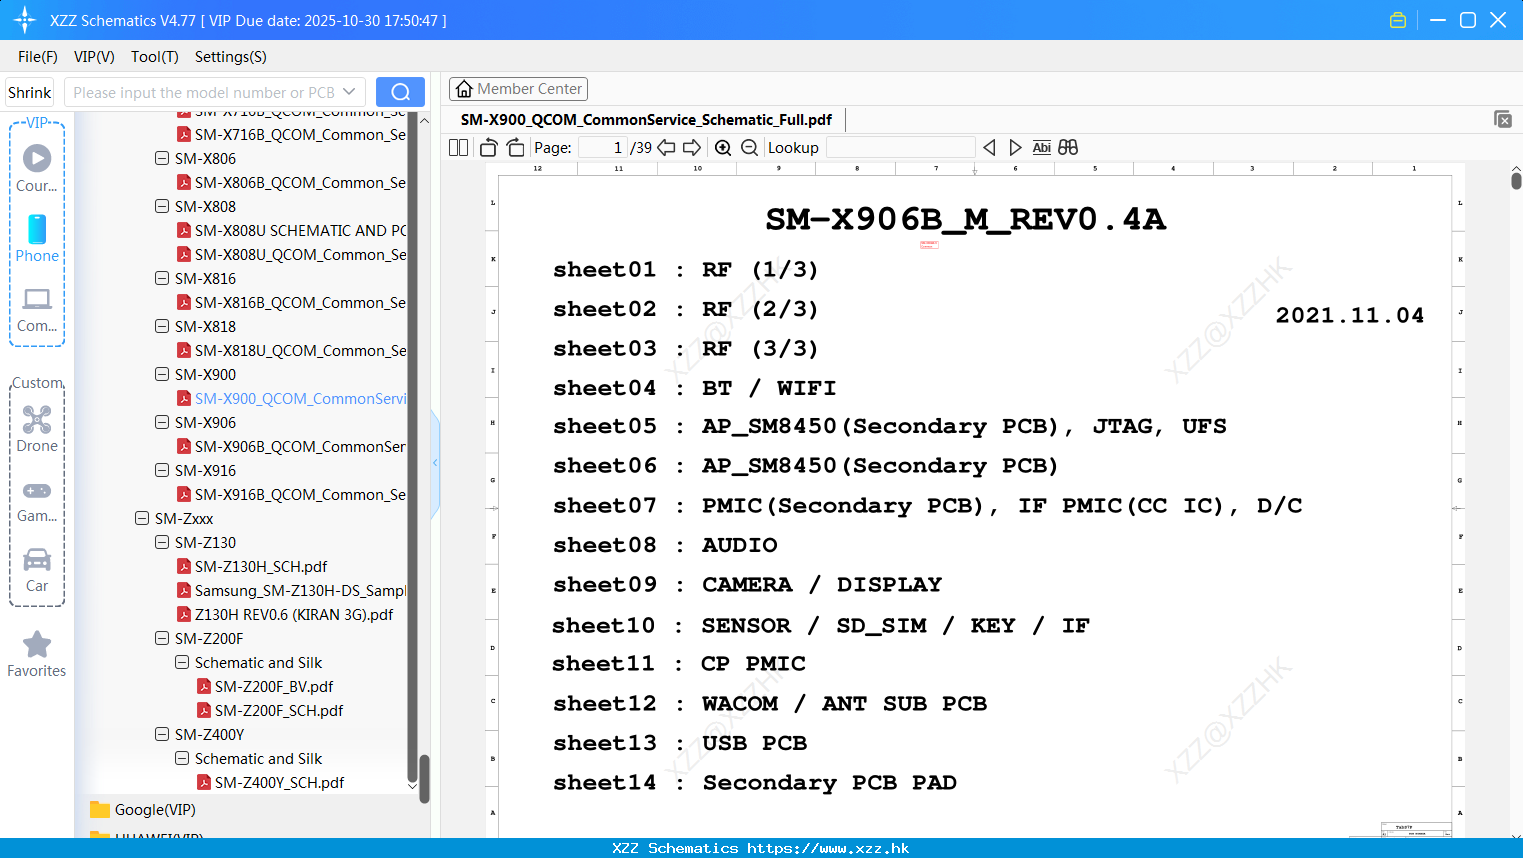Click the Shrink button

coord(30,92)
